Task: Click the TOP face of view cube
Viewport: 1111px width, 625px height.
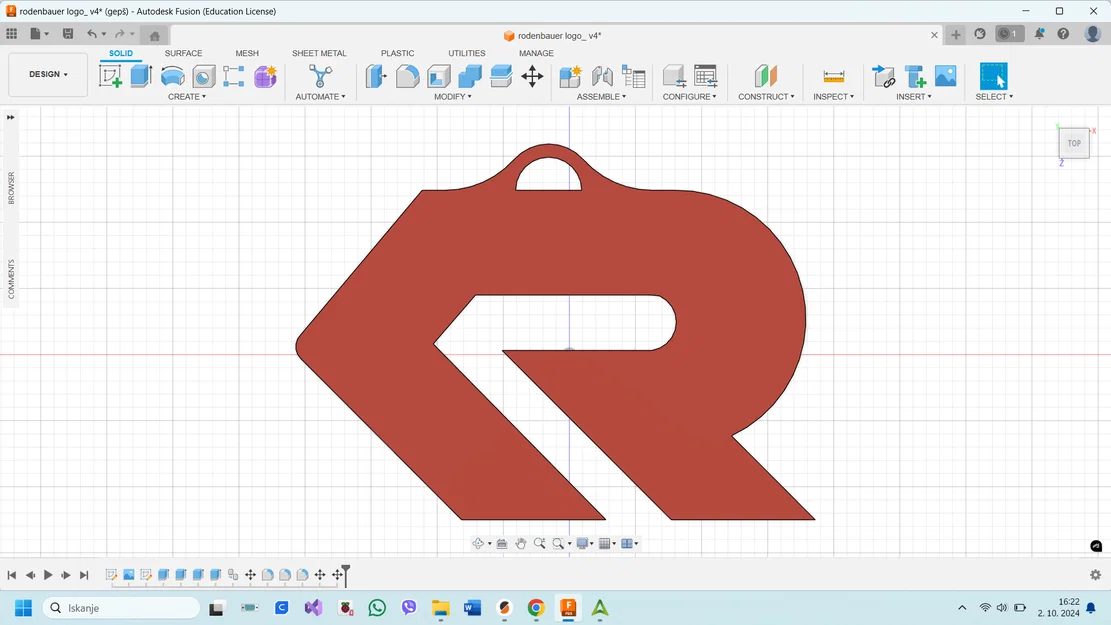Action: 1074,143
